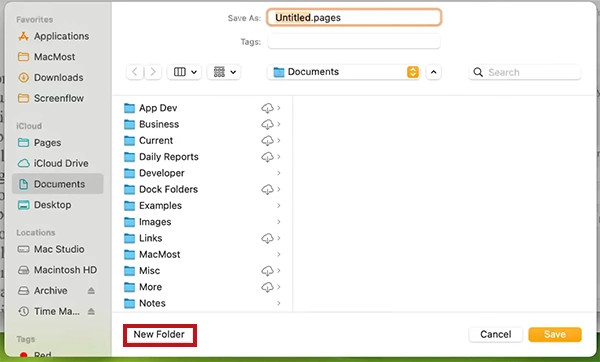Download Misc folder from iCloud
600x362 pixels.
click(x=267, y=271)
